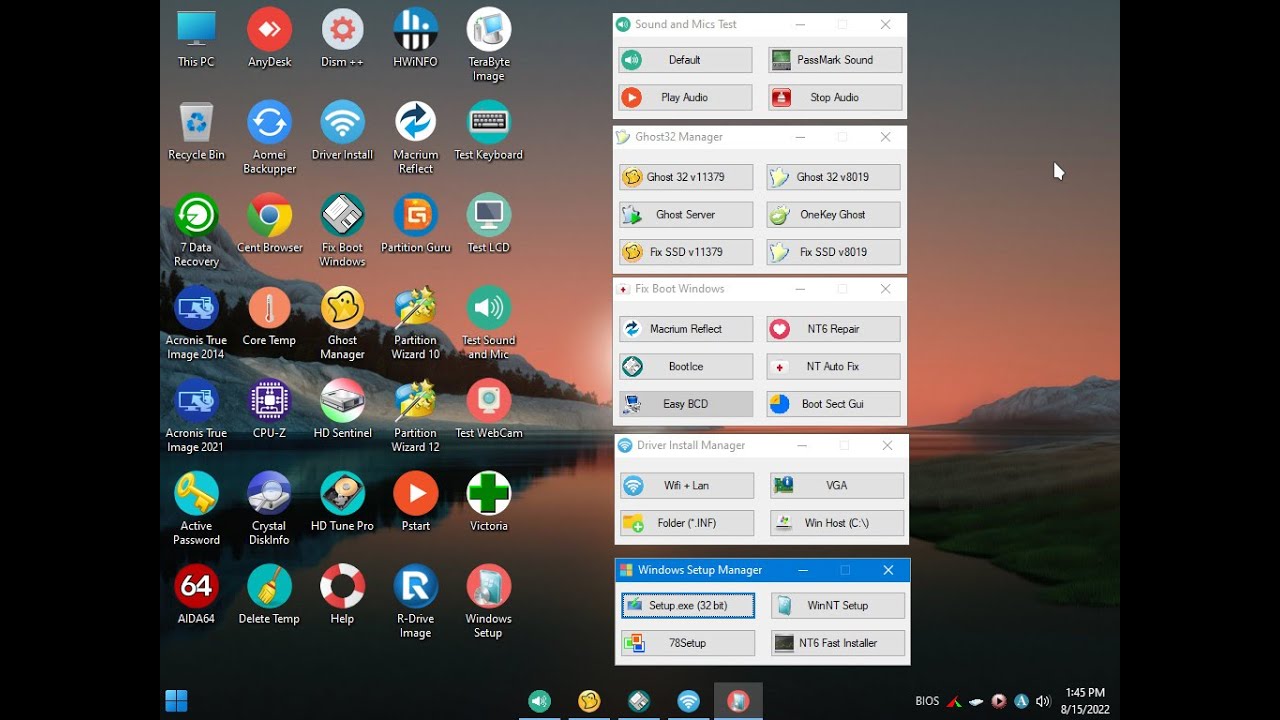Open Crystal DiskInfo

click(268, 492)
